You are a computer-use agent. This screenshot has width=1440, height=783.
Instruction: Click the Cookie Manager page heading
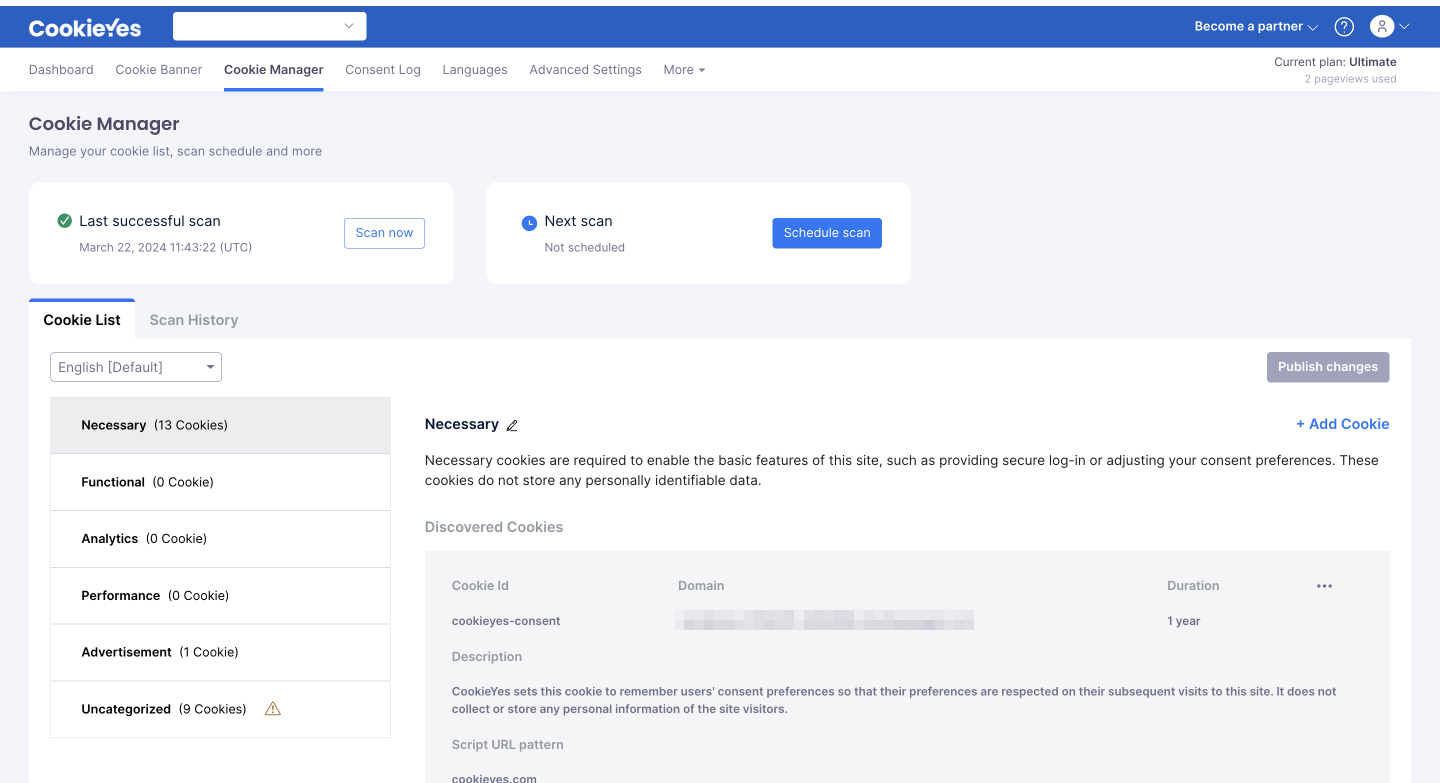click(x=104, y=124)
